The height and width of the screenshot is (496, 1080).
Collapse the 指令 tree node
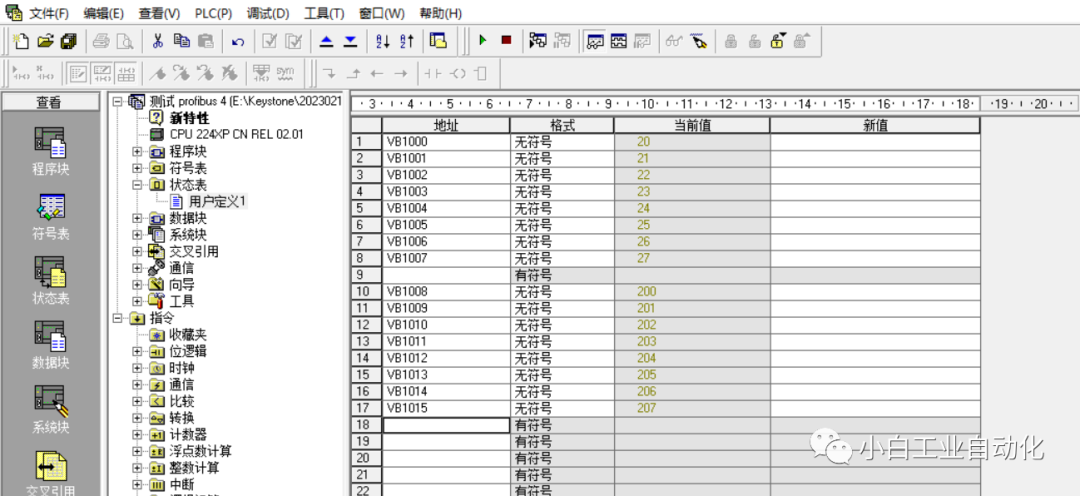[x=118, y=318]
